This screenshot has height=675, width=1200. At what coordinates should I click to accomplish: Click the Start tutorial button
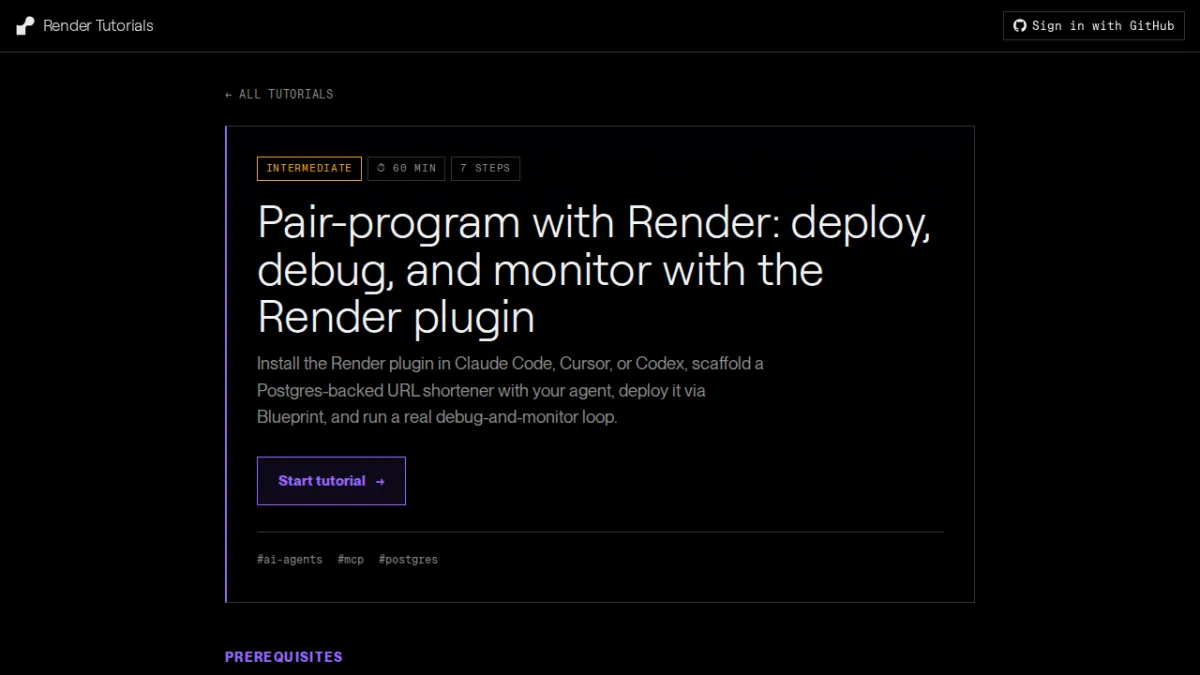click(x=331, y=481)
